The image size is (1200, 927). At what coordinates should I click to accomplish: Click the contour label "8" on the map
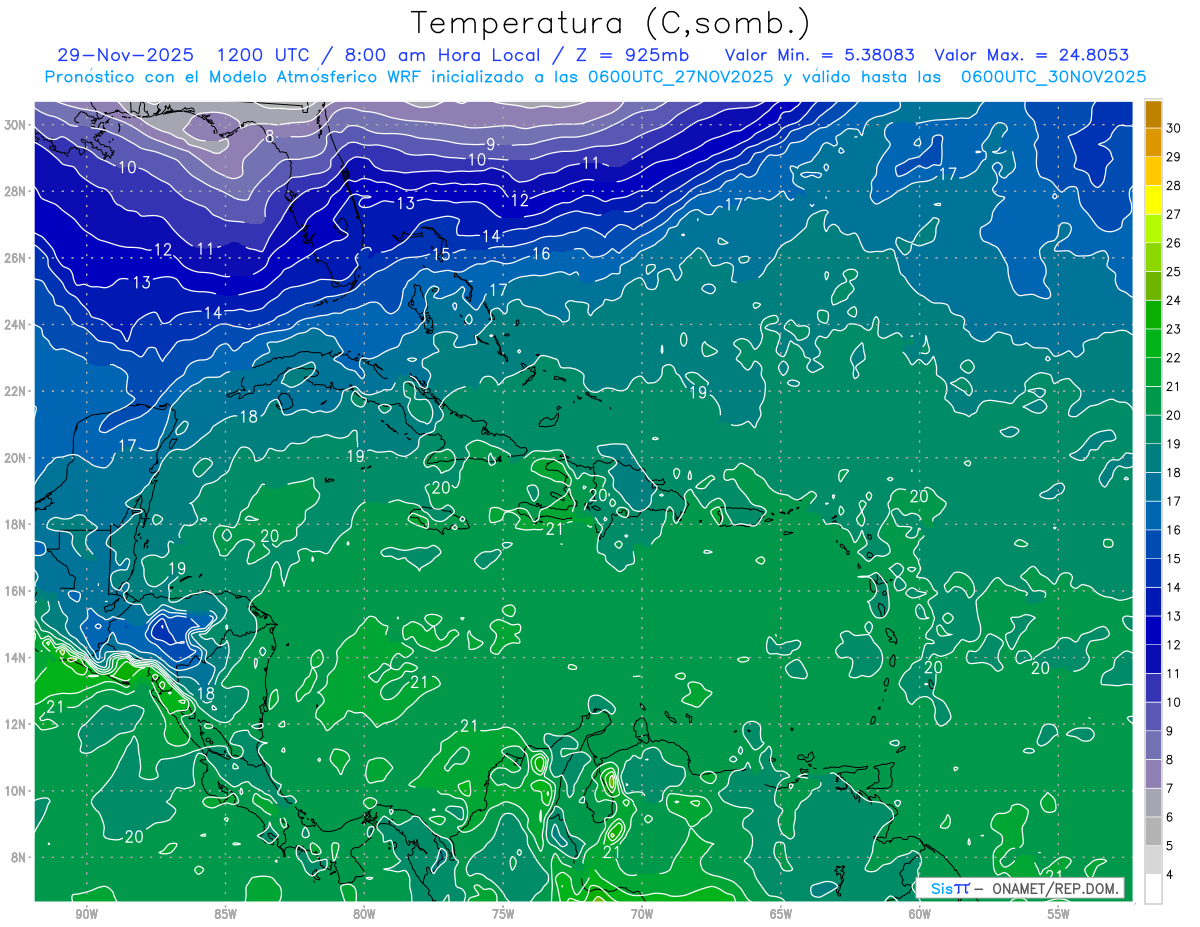270,136
